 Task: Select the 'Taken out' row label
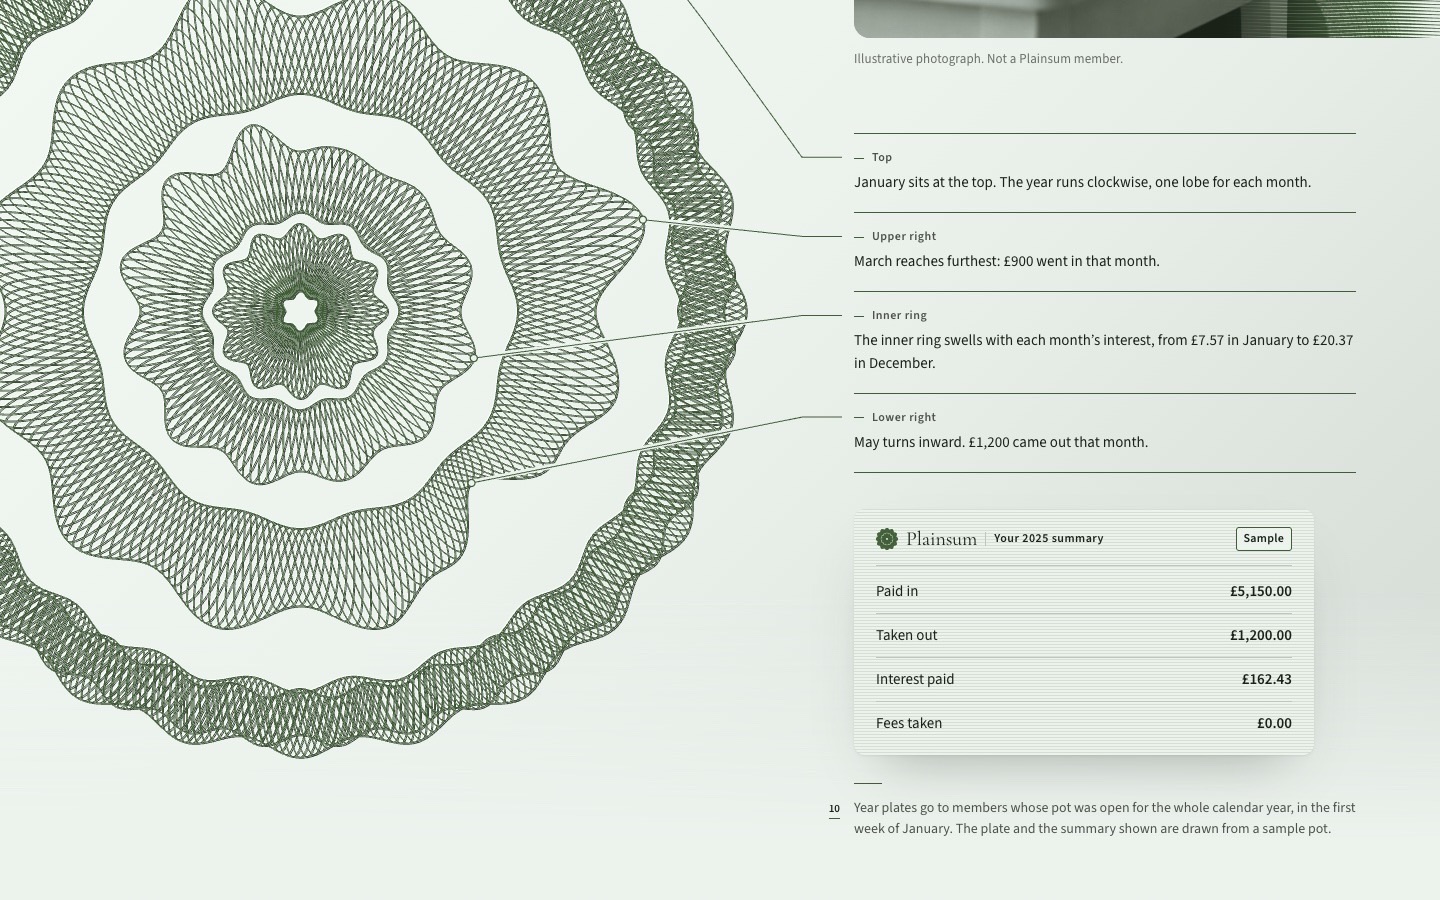coord(907,635)
